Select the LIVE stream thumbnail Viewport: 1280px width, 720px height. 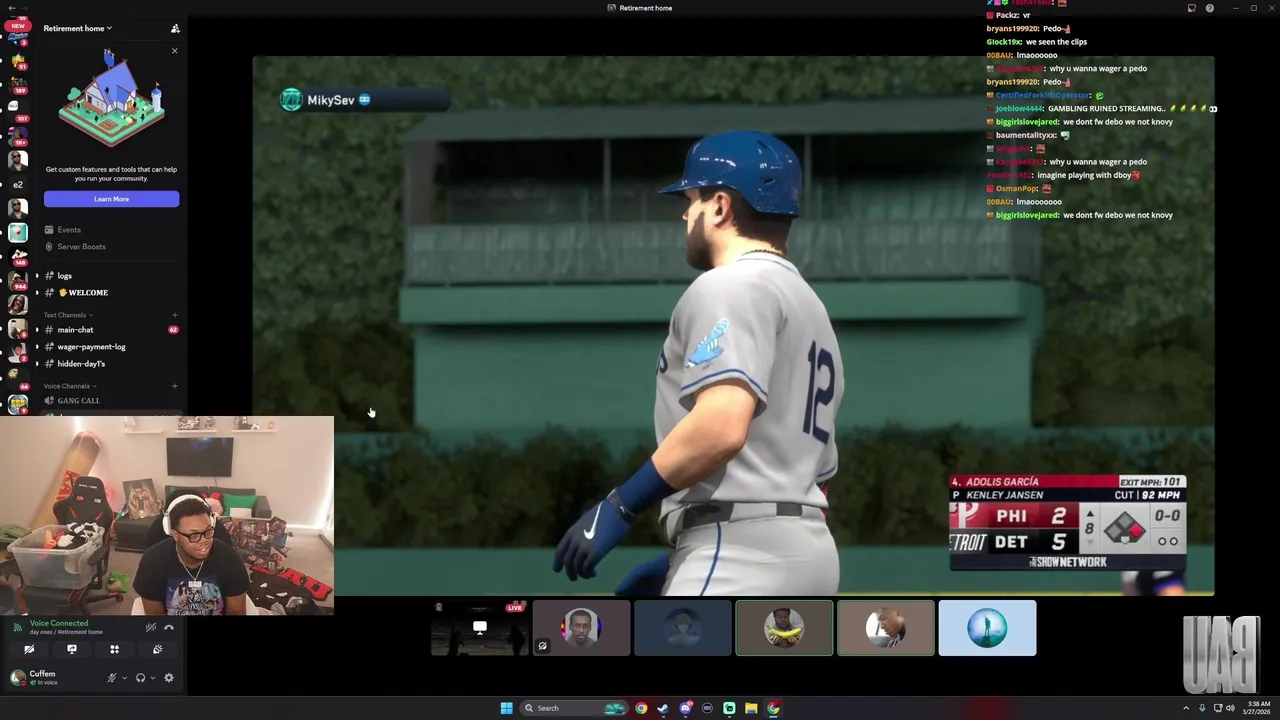pos(480,628)
